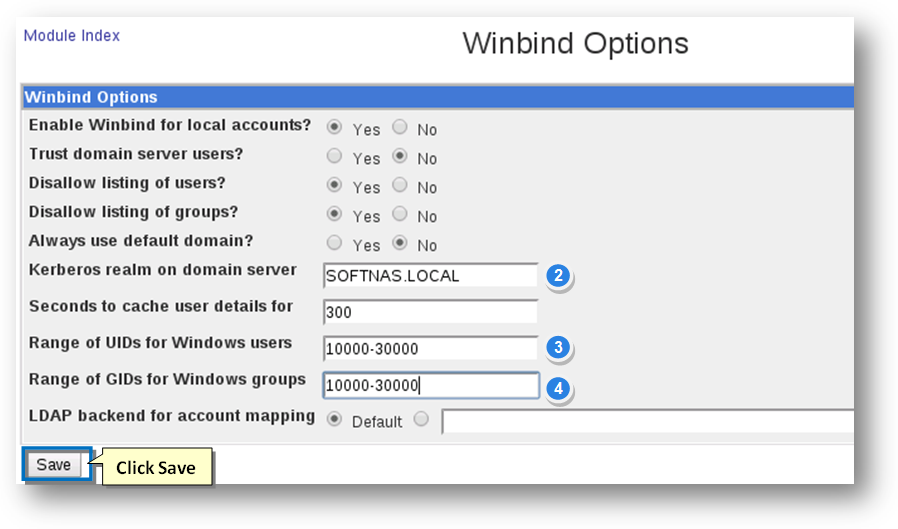Click the blue step 2 badge

tap(558, 276)
